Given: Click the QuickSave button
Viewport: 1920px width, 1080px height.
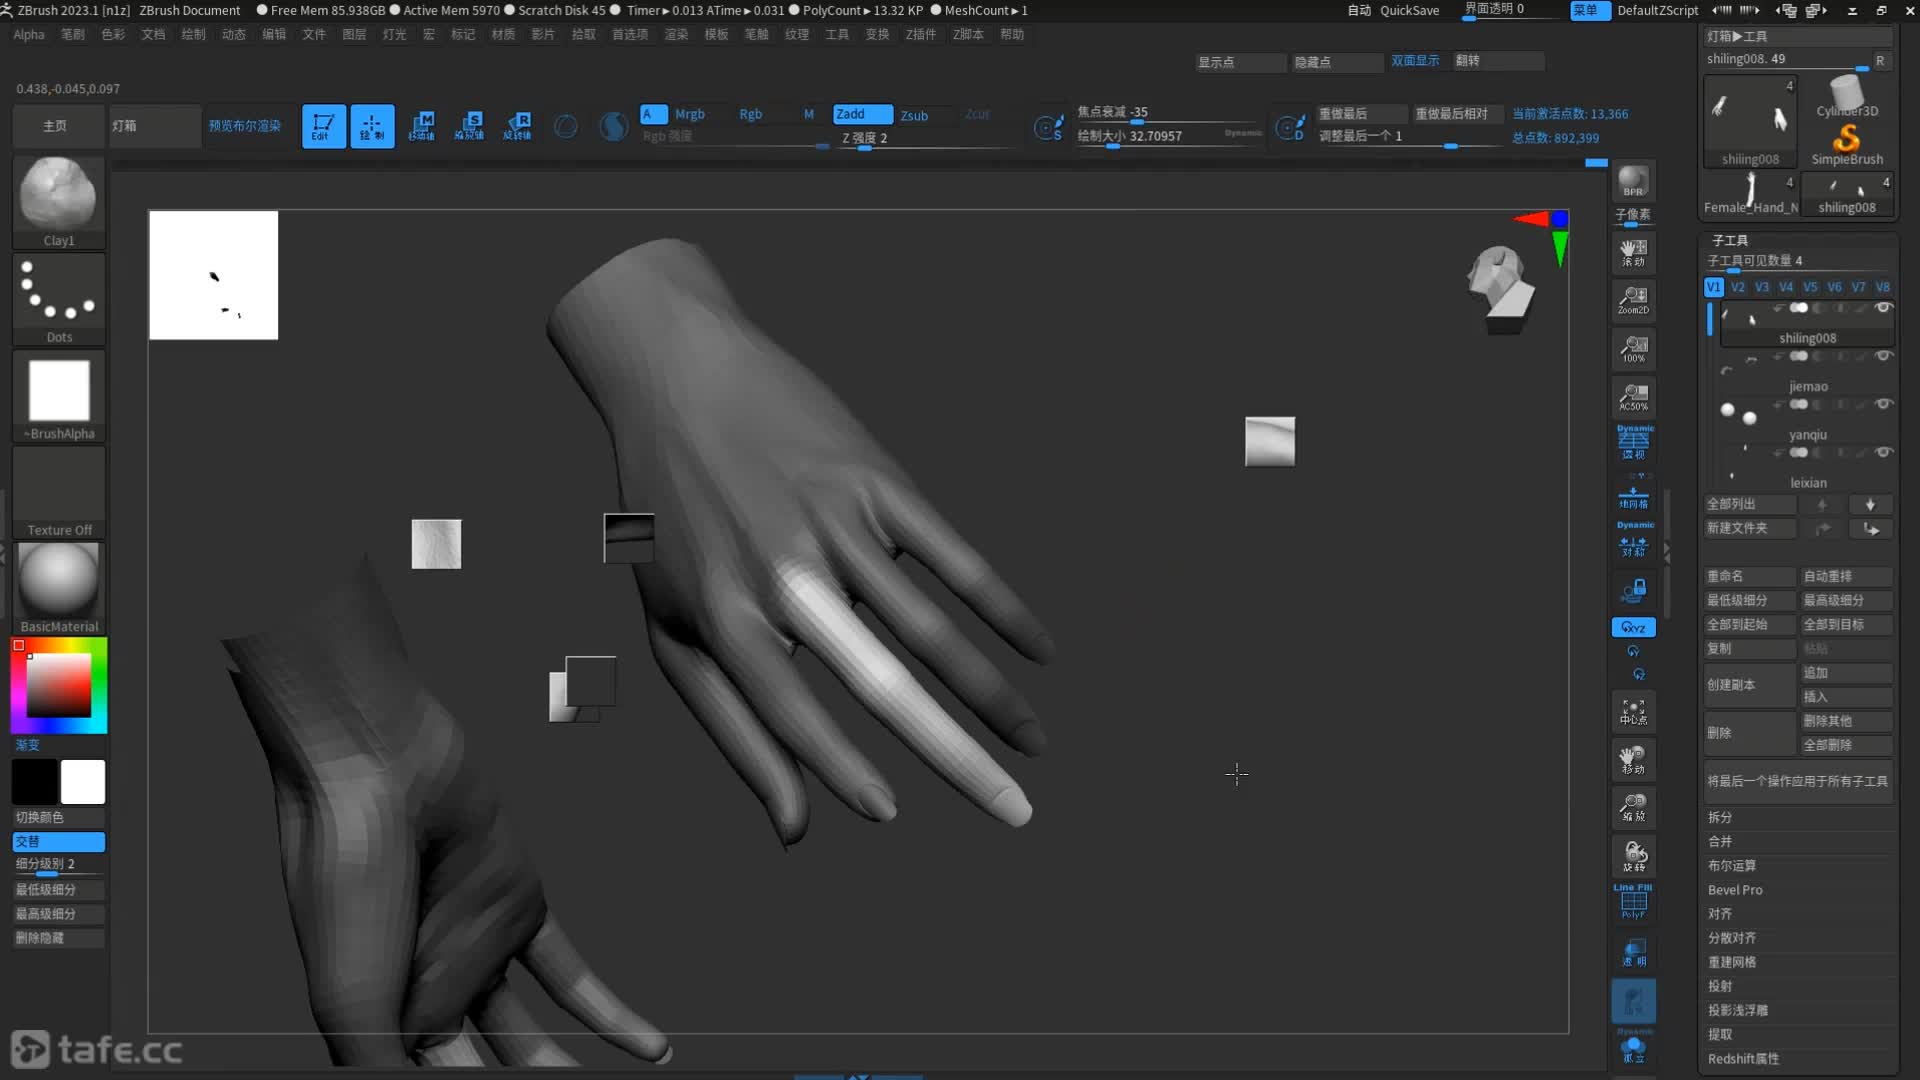Looking at the screenshot, I should pos(1409,10).
